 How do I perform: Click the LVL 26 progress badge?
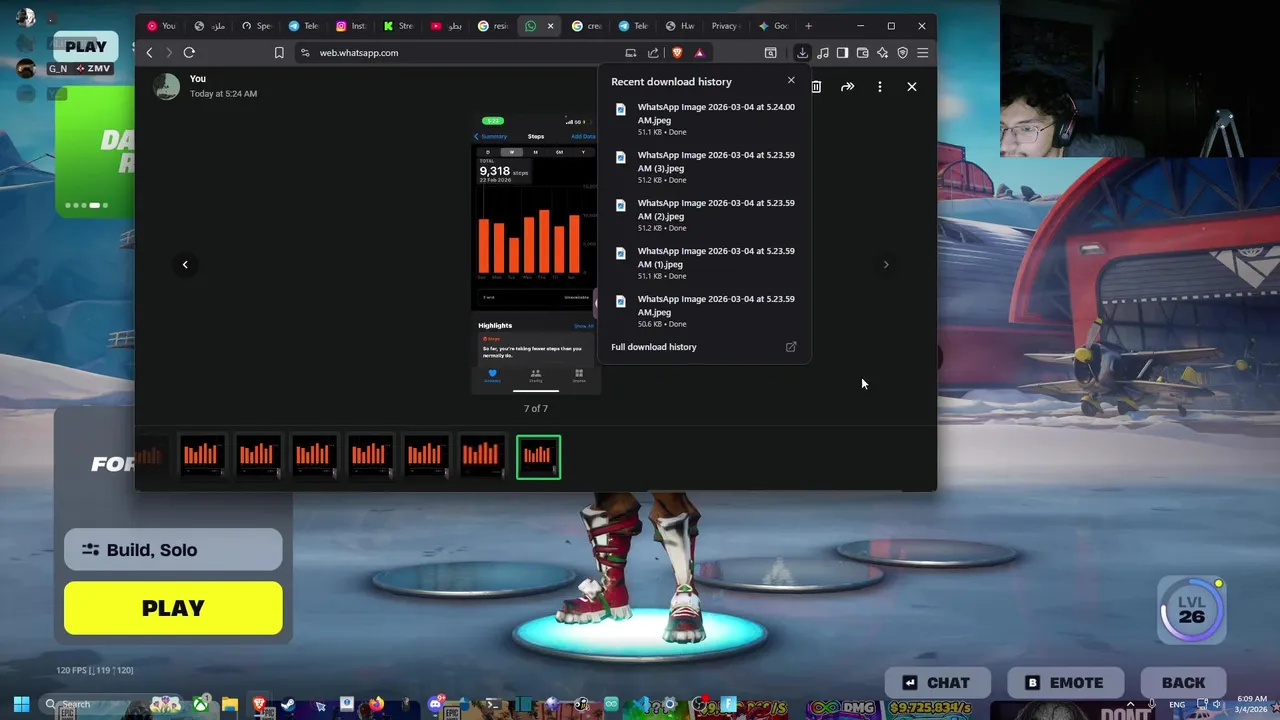[1192, 610]
